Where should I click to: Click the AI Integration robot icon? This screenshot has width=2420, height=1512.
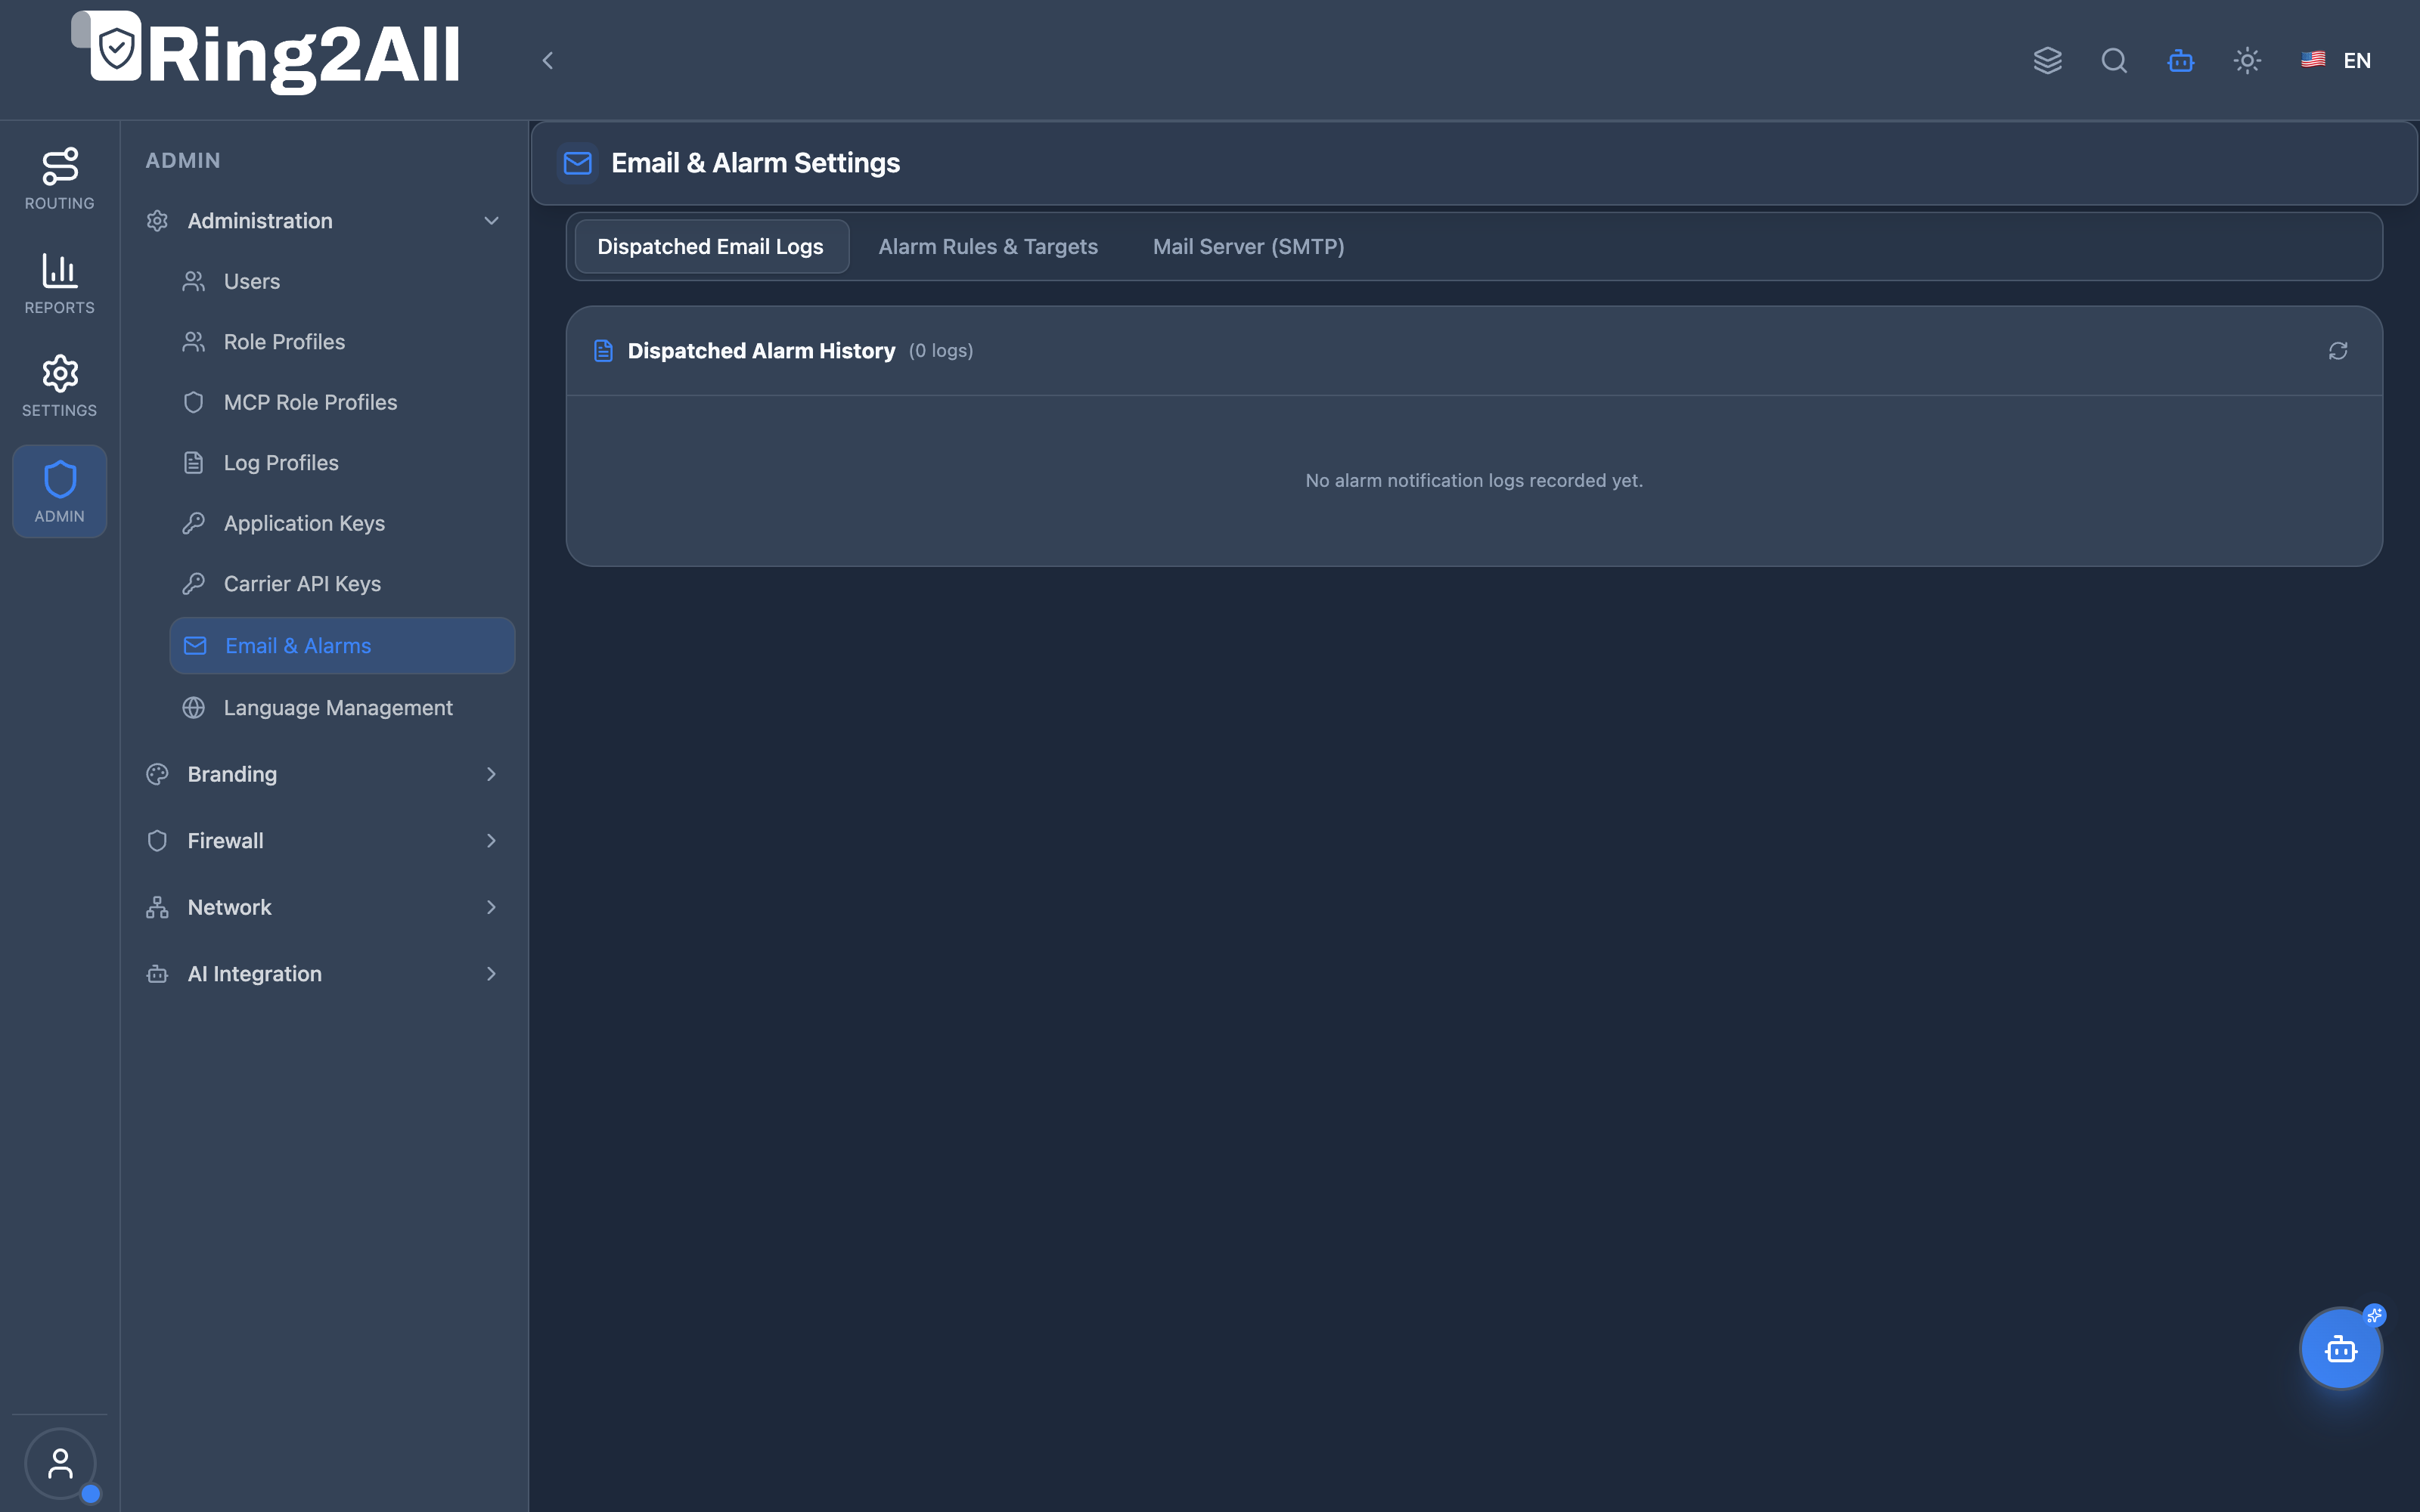[157, 974]
